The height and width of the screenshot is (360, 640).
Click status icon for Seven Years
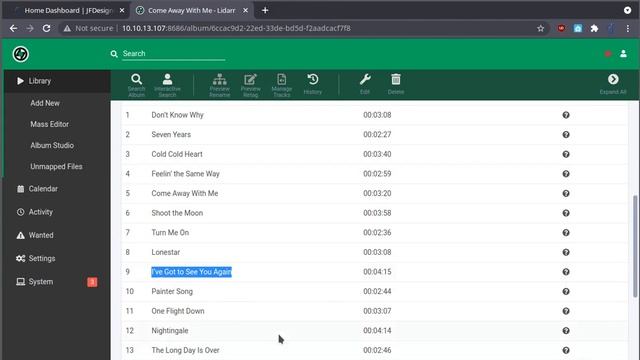(566, 135)
